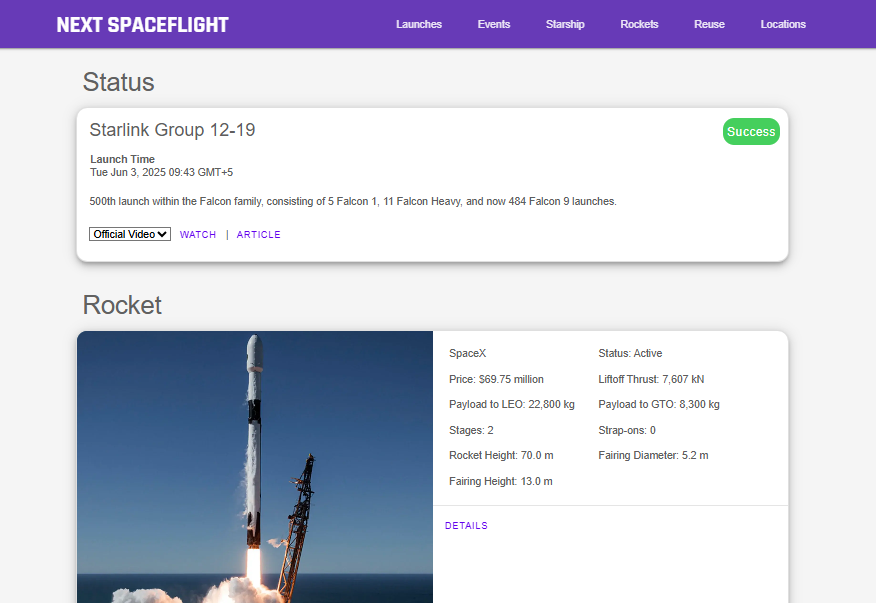Click the green Success status badge

point(750,132)
